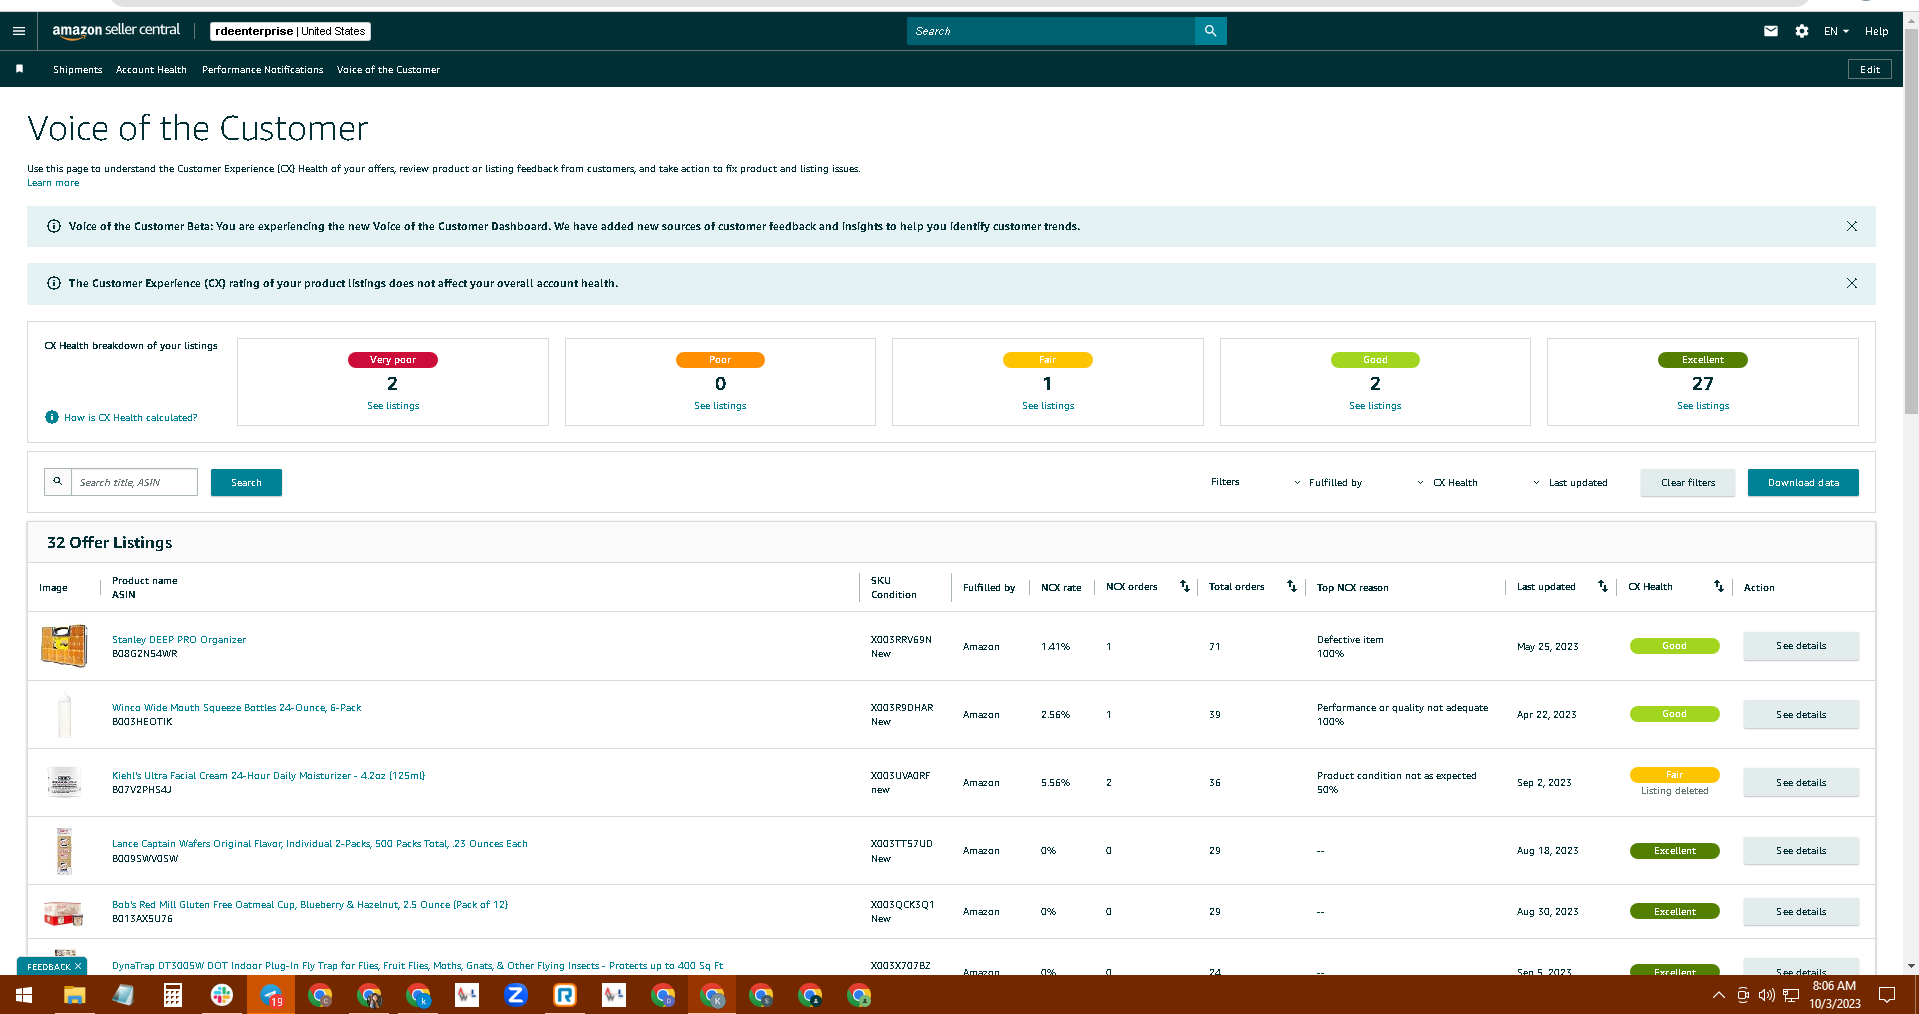The width and height of the screenshot is (1919, 1014).
Task: Open the hamburger navigation menu
Action: pos(18,31)
